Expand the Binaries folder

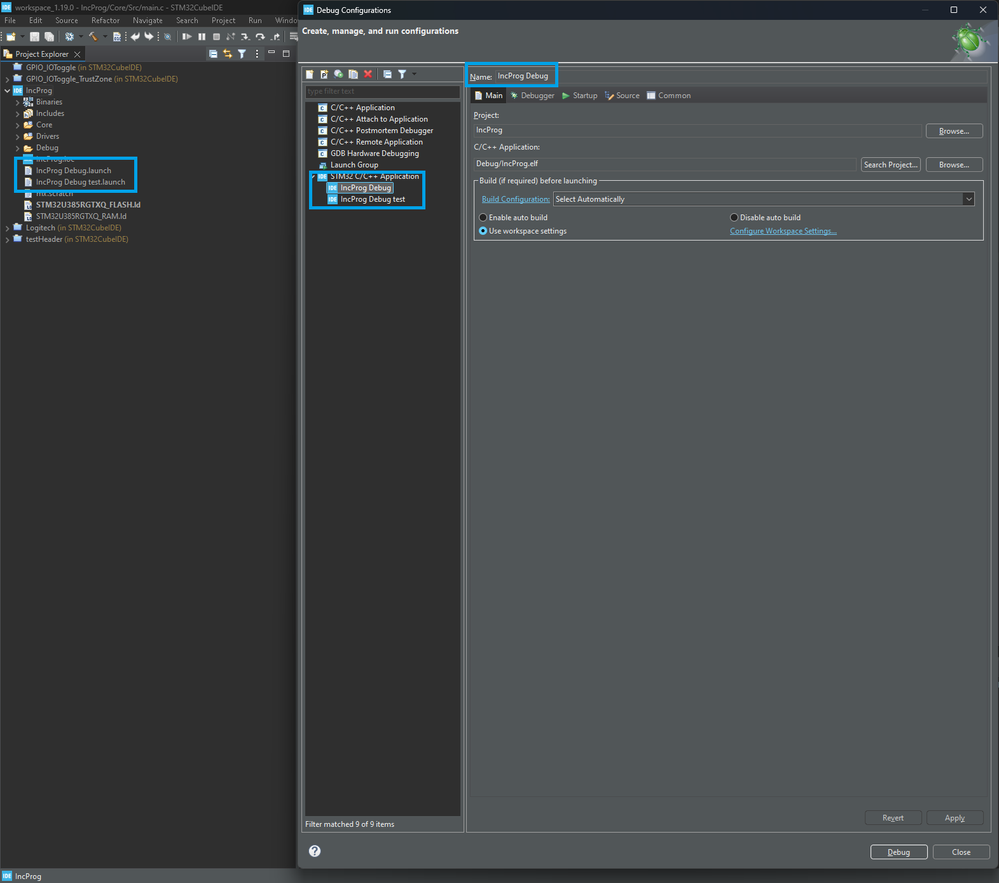coord(17,102)
